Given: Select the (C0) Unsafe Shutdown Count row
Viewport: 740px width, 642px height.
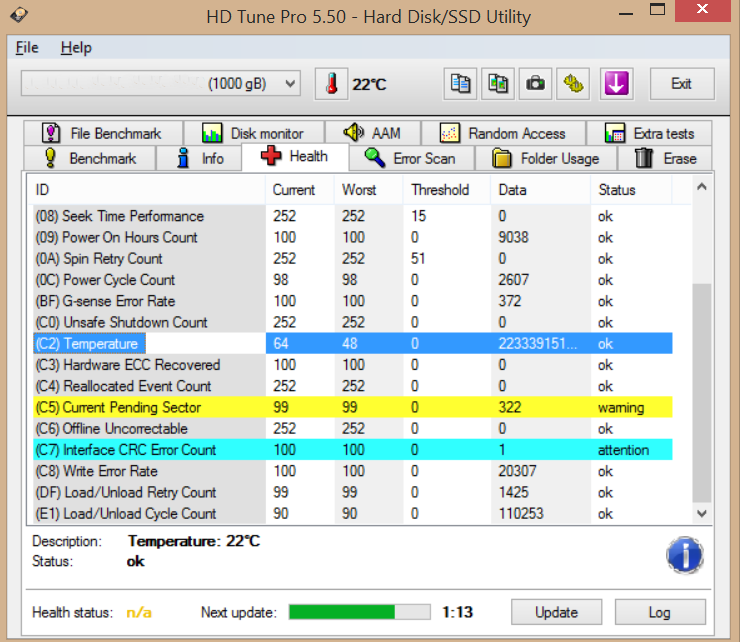Looking at the screenshot, I should (x=353, y=322).
